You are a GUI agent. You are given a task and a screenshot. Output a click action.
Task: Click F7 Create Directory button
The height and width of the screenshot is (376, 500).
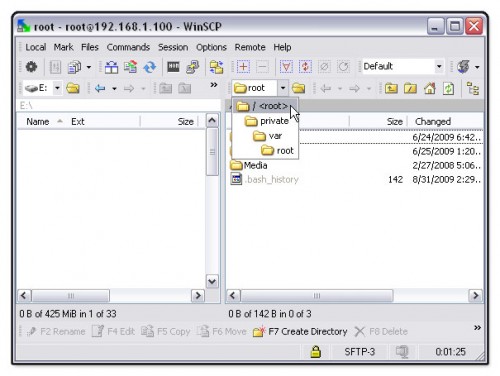(300, 332)
